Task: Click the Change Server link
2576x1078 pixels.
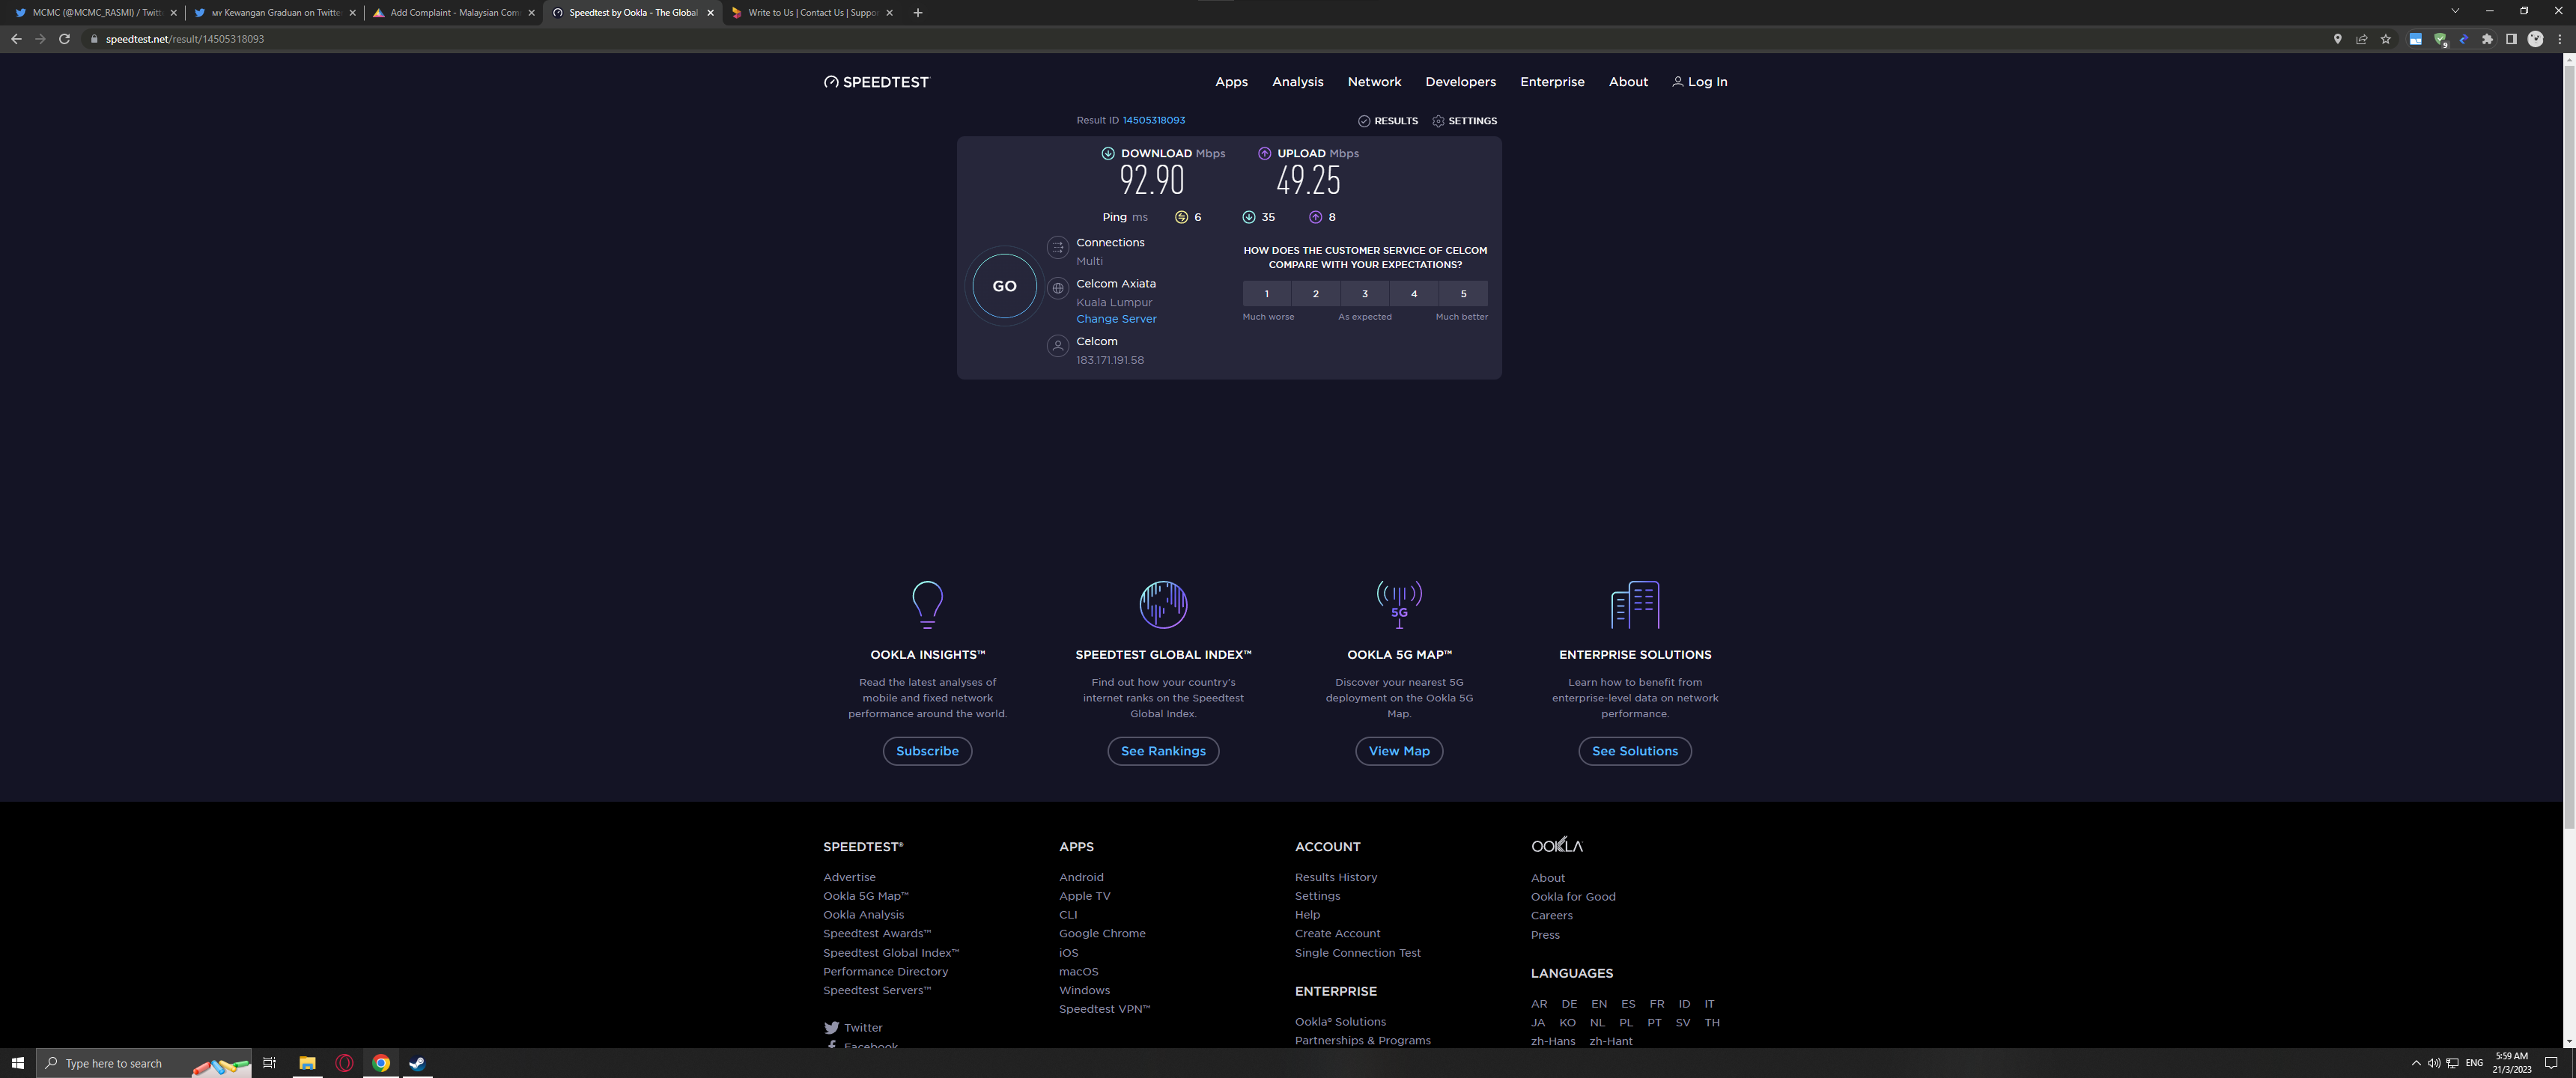Action: (1116, 319)
